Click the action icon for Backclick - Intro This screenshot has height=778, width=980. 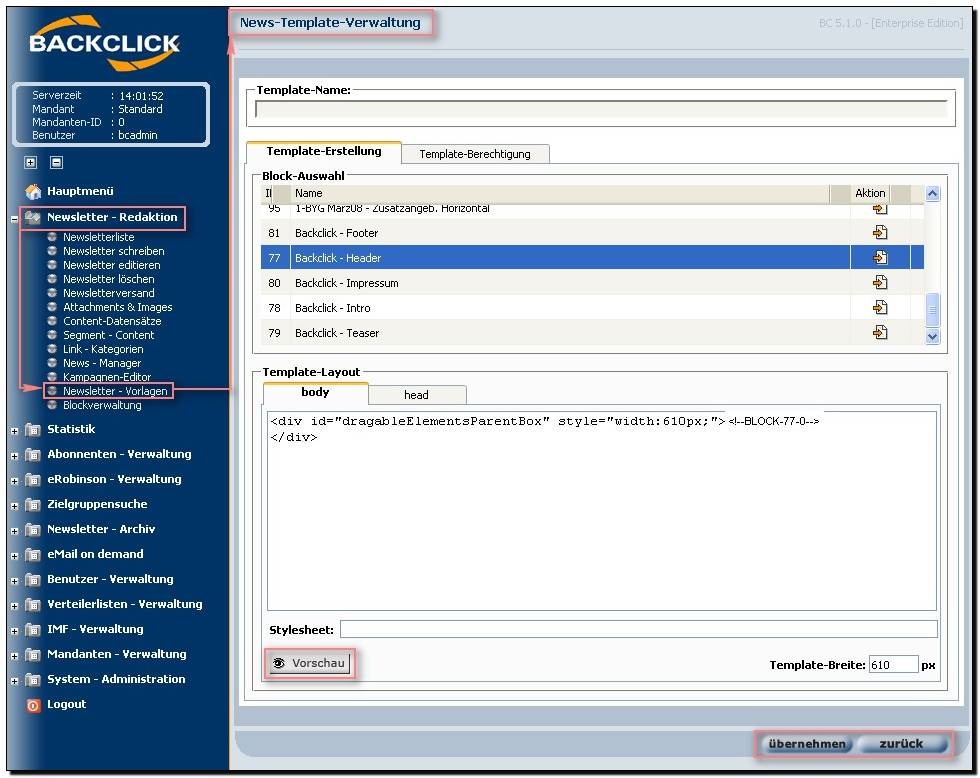pyautogui.click(x=880, y=308)
